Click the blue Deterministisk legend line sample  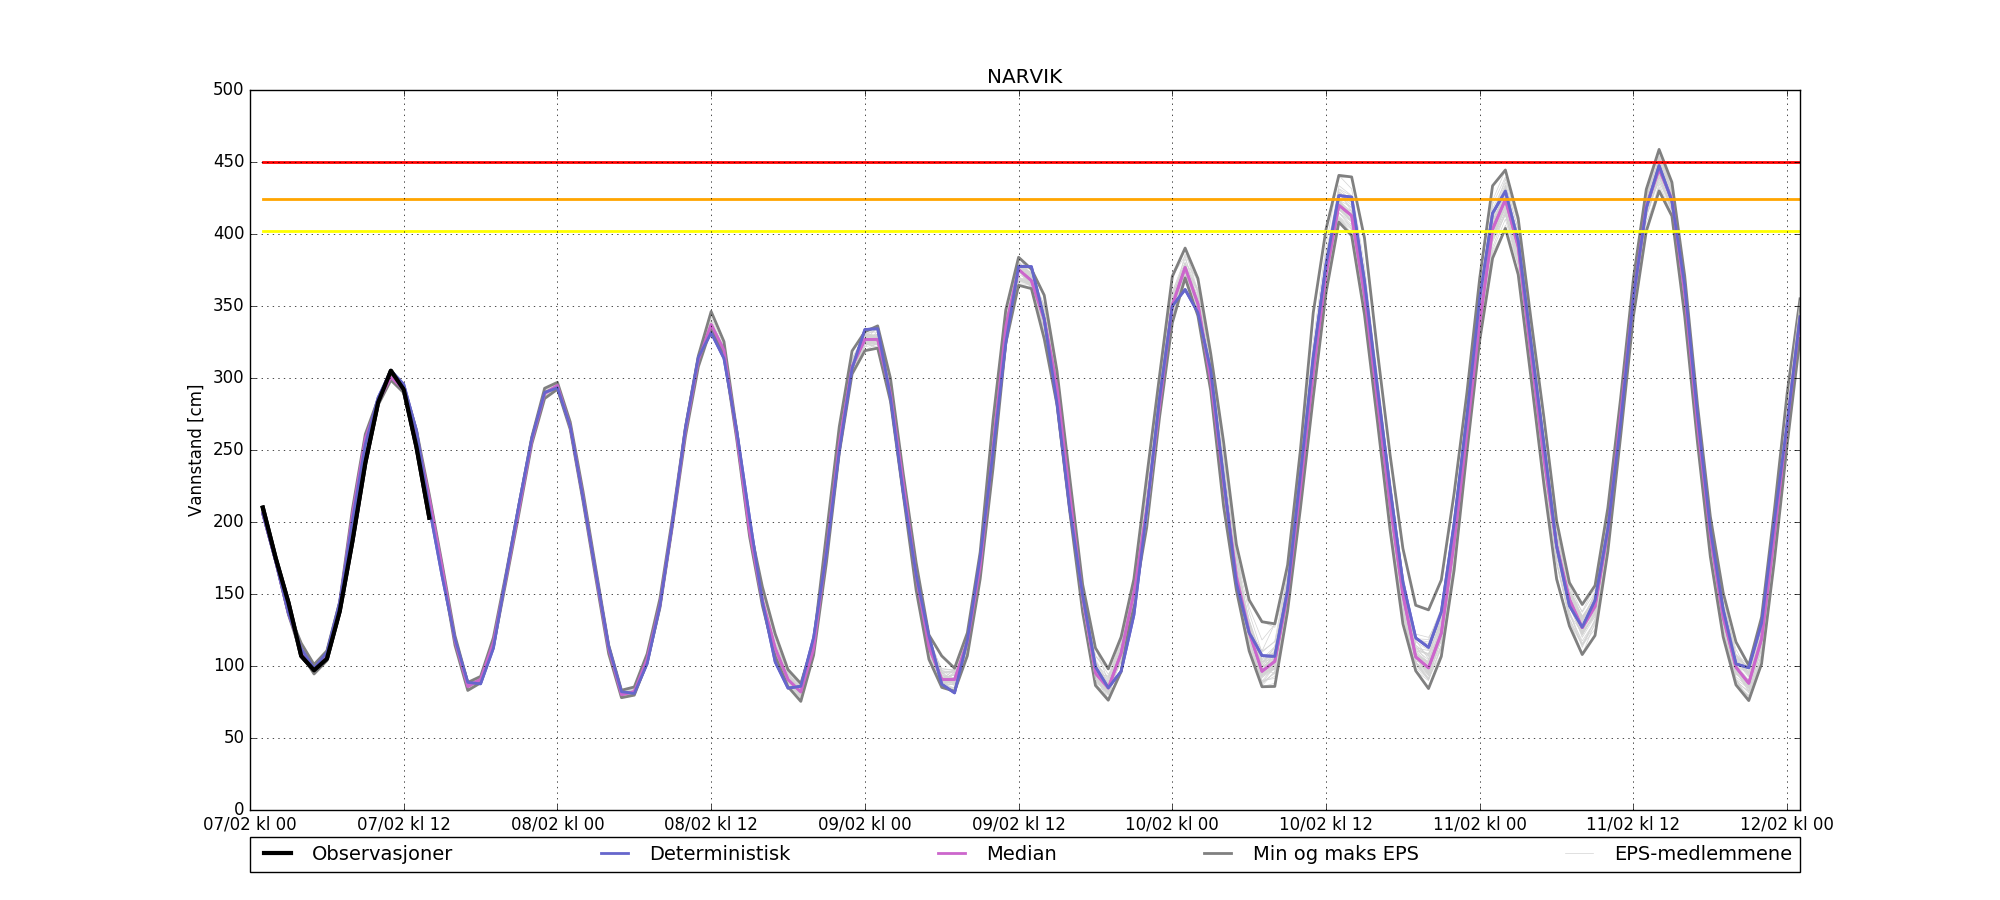615,854
